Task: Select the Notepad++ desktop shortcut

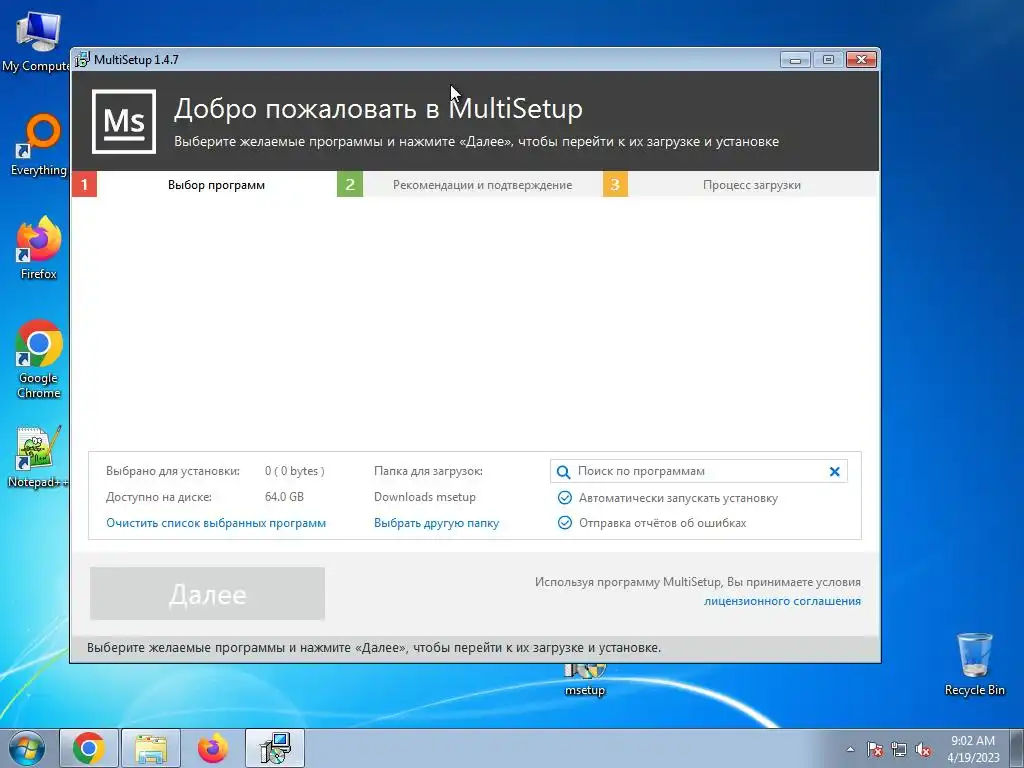Action: tap(38, 457)
